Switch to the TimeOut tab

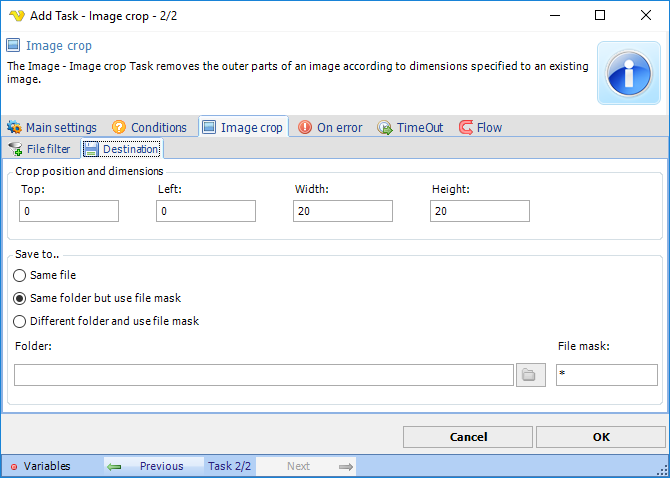(410, 127)
